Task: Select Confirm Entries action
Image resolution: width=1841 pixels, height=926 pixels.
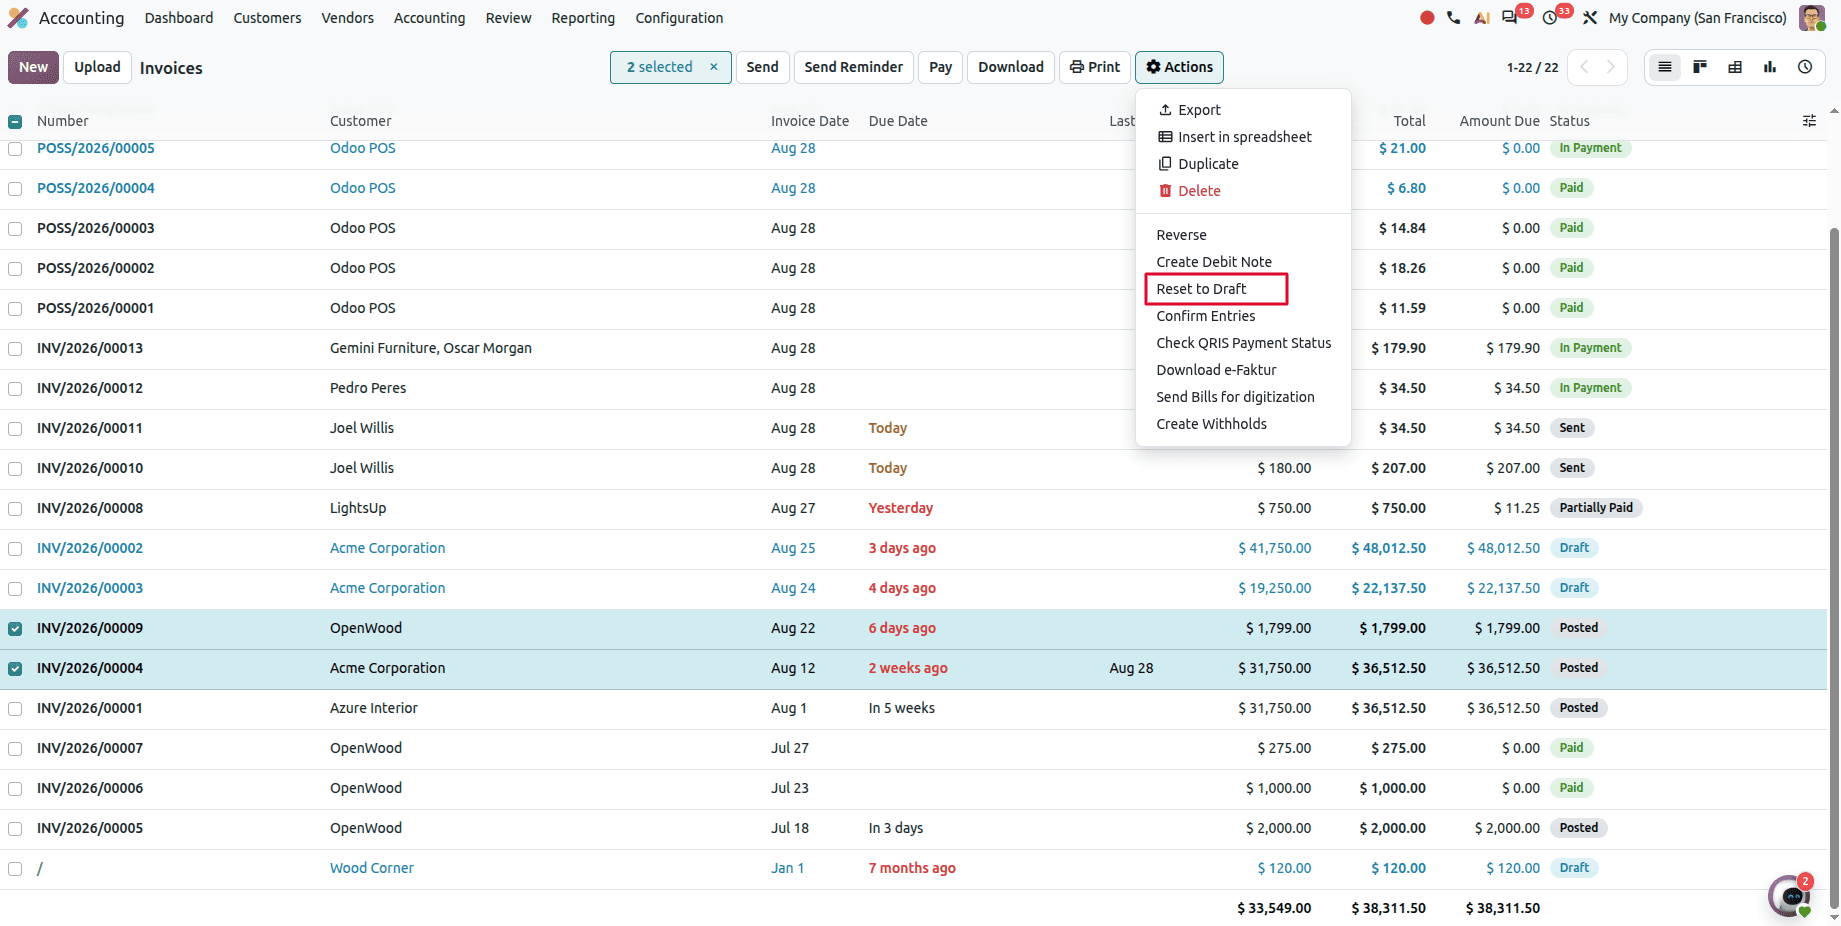Action: click(1243, 316)
